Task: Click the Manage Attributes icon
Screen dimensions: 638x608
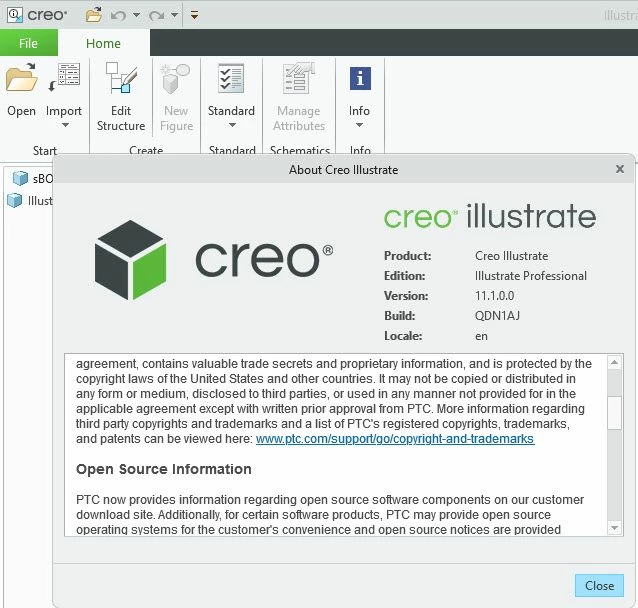Action: (299, 77)
